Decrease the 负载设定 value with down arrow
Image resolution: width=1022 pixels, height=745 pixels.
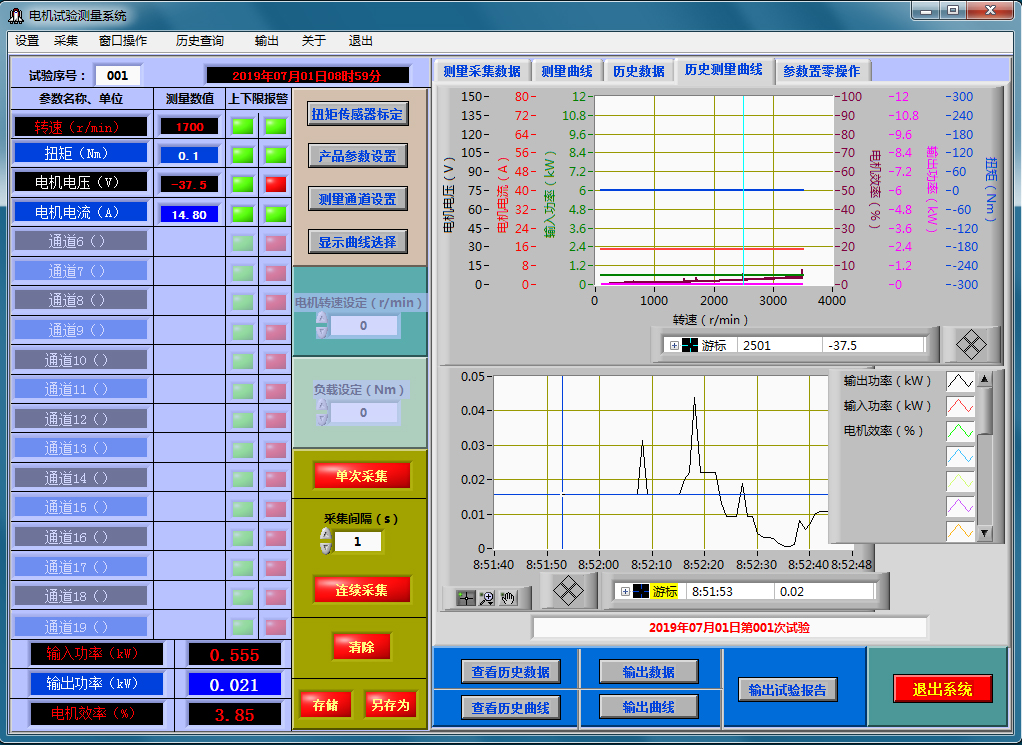[322, 419]
